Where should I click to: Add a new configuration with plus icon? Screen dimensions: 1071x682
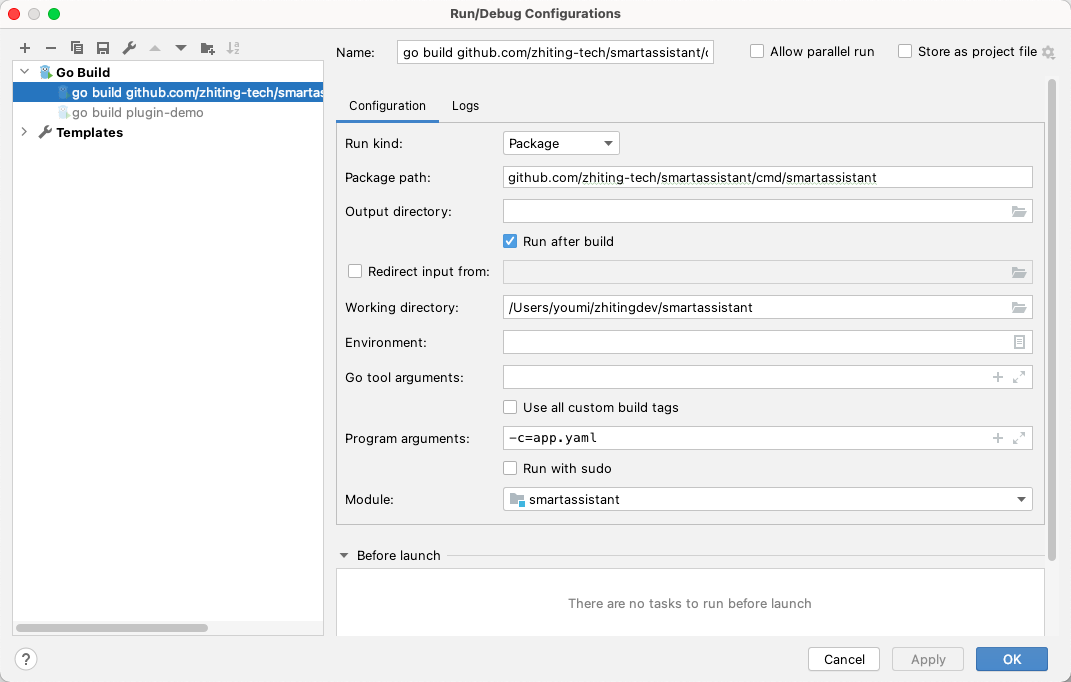pyautogui.click(x=25, y=48)
